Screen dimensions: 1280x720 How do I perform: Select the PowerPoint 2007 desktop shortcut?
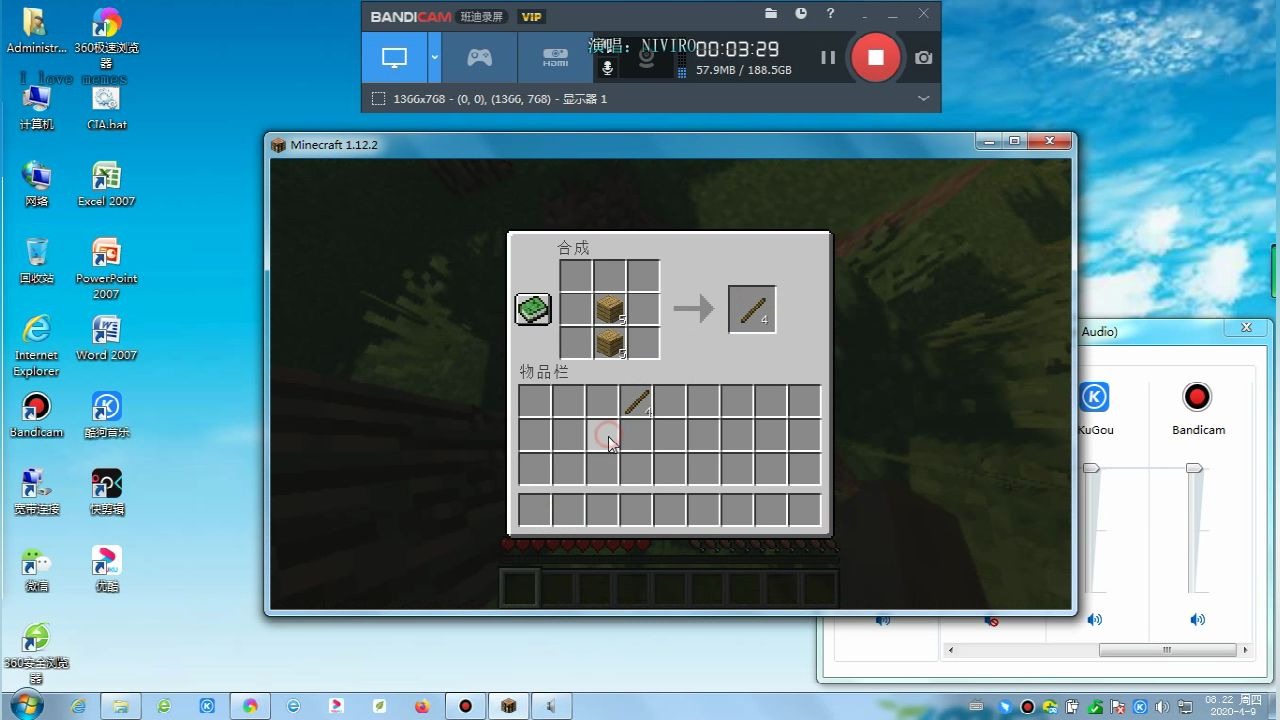coord(106,268)
